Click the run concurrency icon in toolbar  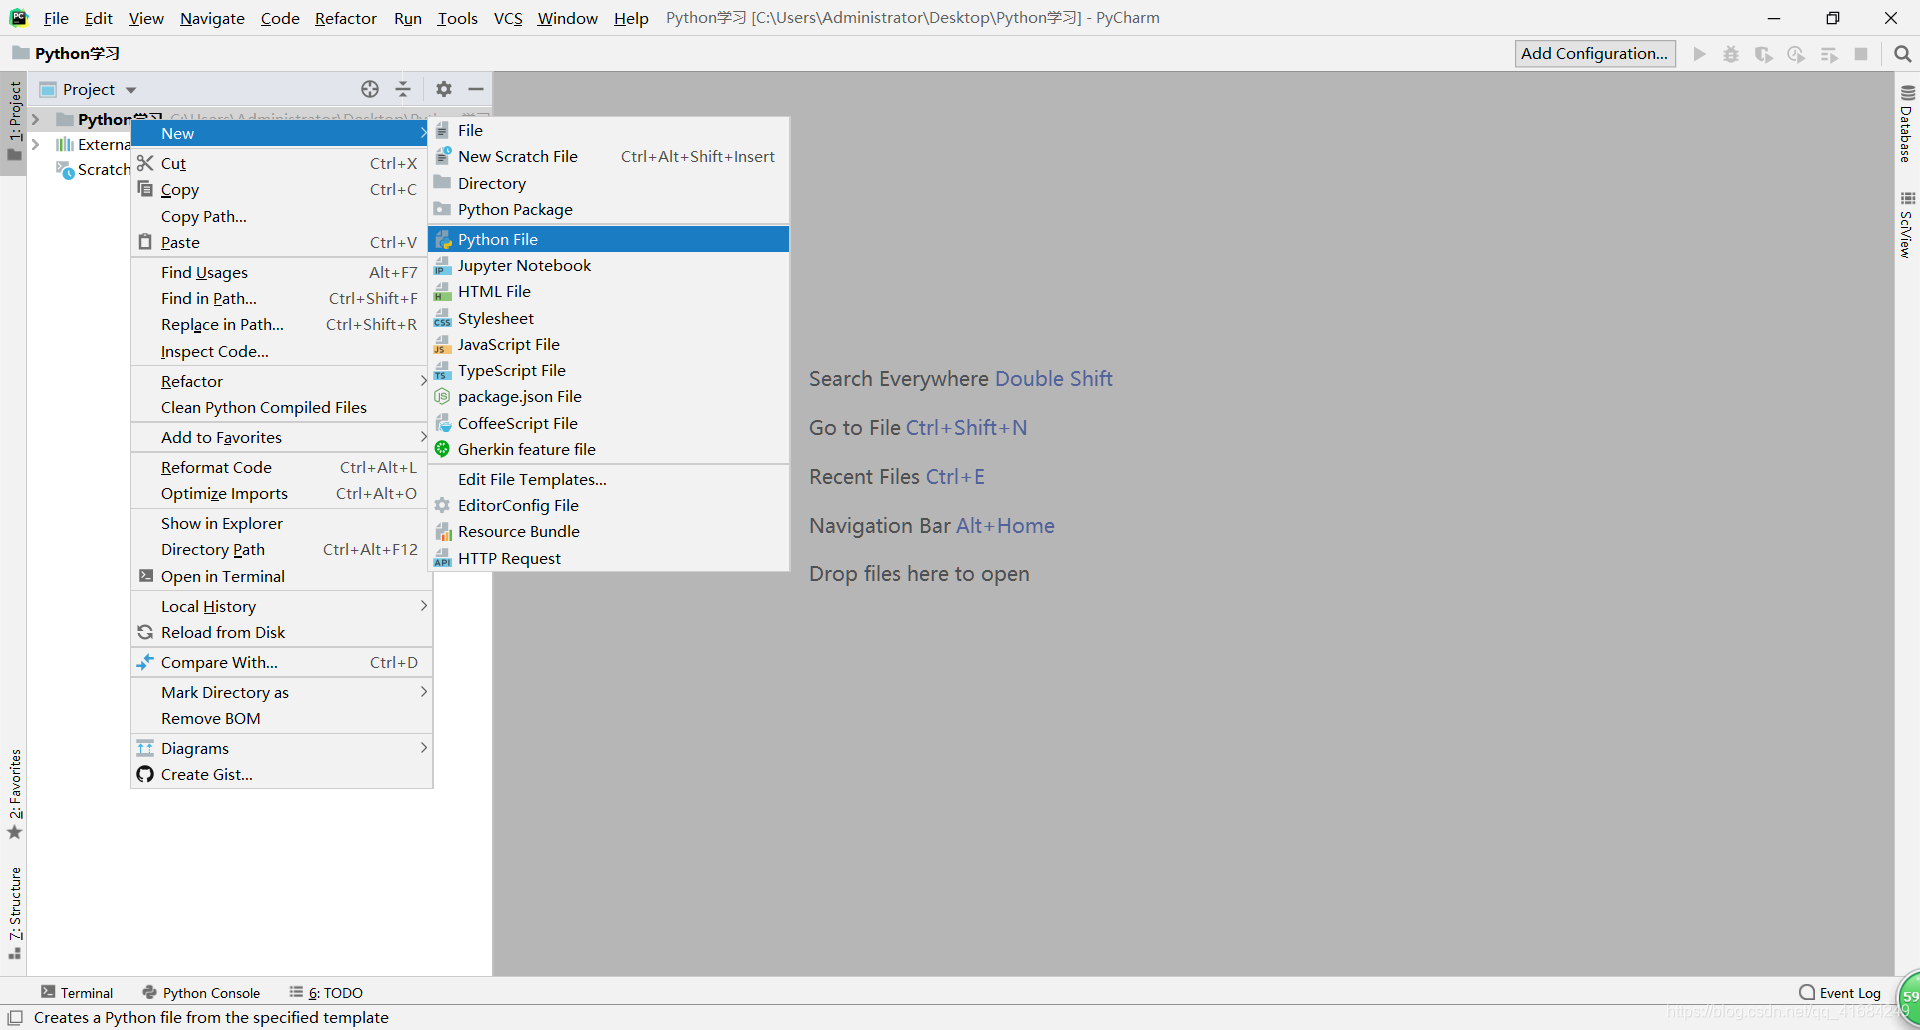tap(1829, 54)
